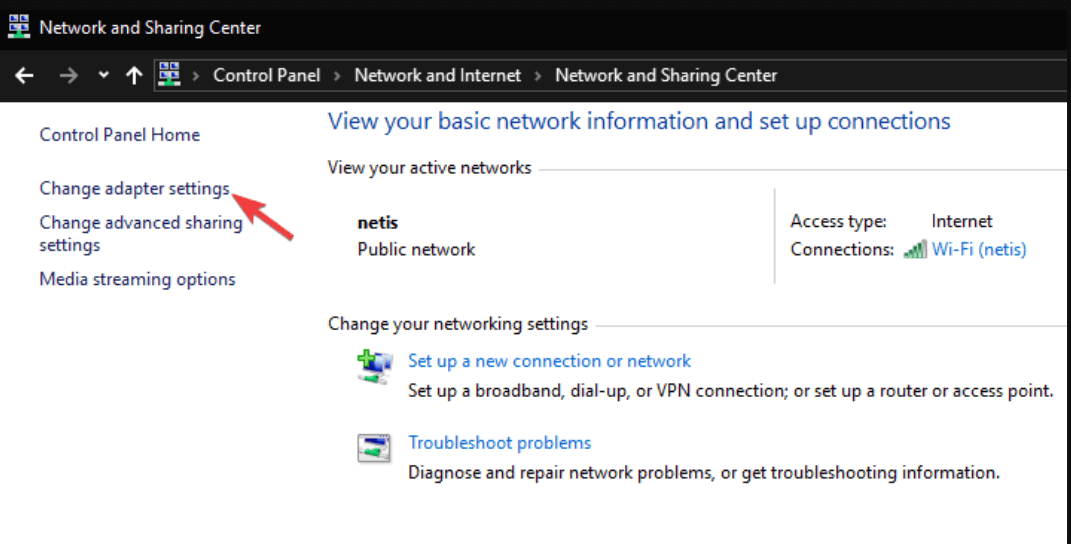Open the Wi-Fi (netis) connection link

[x=979, y=249]
